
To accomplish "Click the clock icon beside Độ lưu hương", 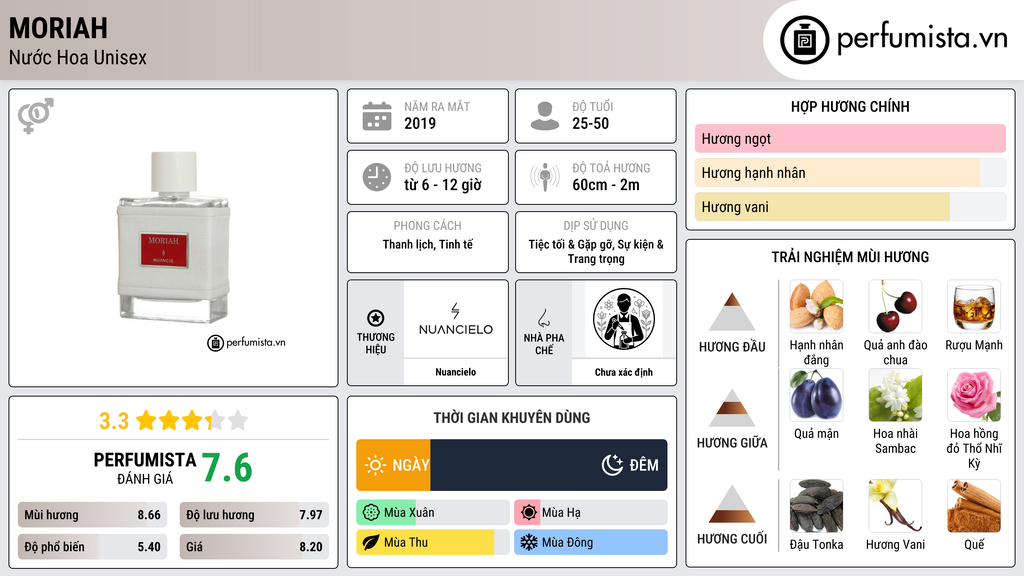I will (377, 177).
